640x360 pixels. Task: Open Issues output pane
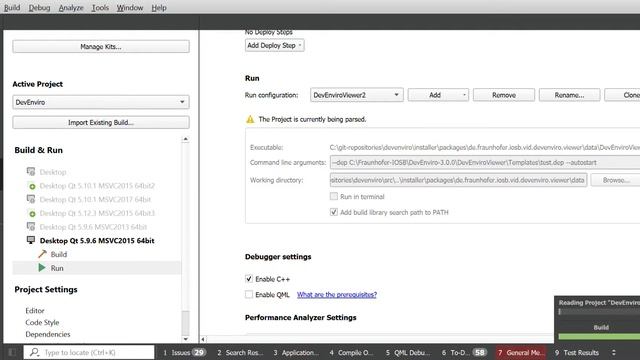coord(184,352)
